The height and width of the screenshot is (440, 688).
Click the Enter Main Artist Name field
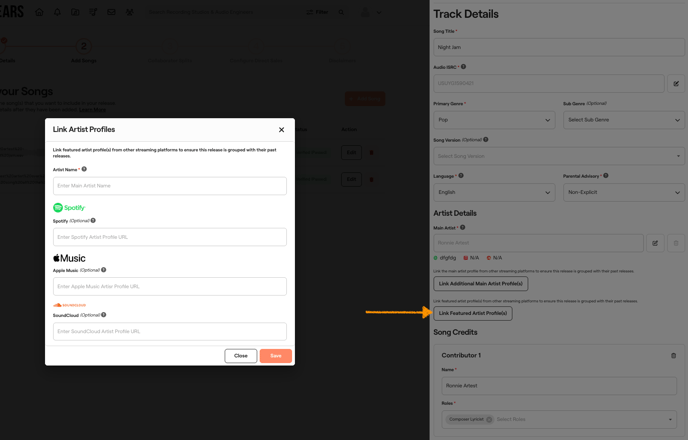point(169,186)
